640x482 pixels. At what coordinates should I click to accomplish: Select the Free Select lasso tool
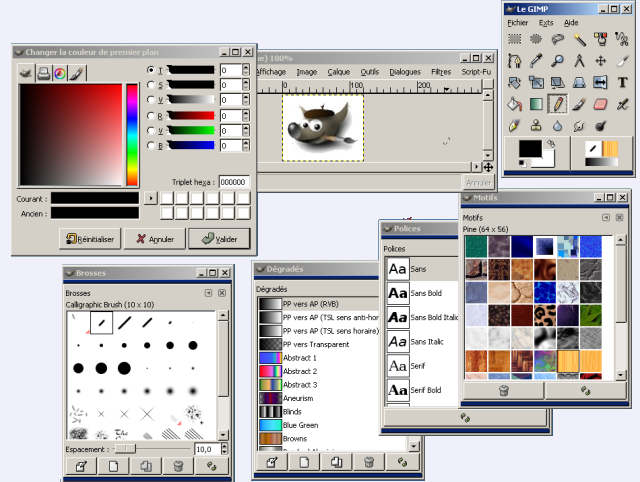point(558,39)
